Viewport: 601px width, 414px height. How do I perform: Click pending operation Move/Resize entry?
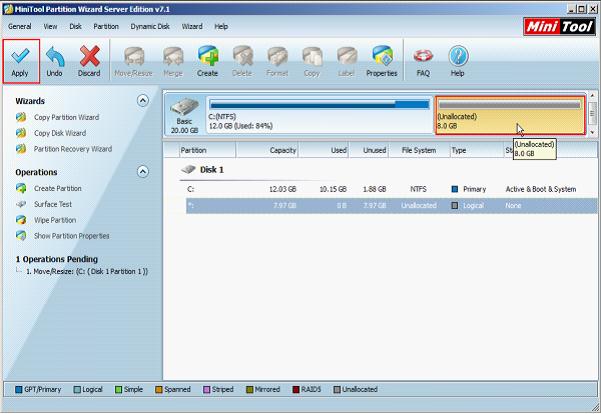pos(87,271)
